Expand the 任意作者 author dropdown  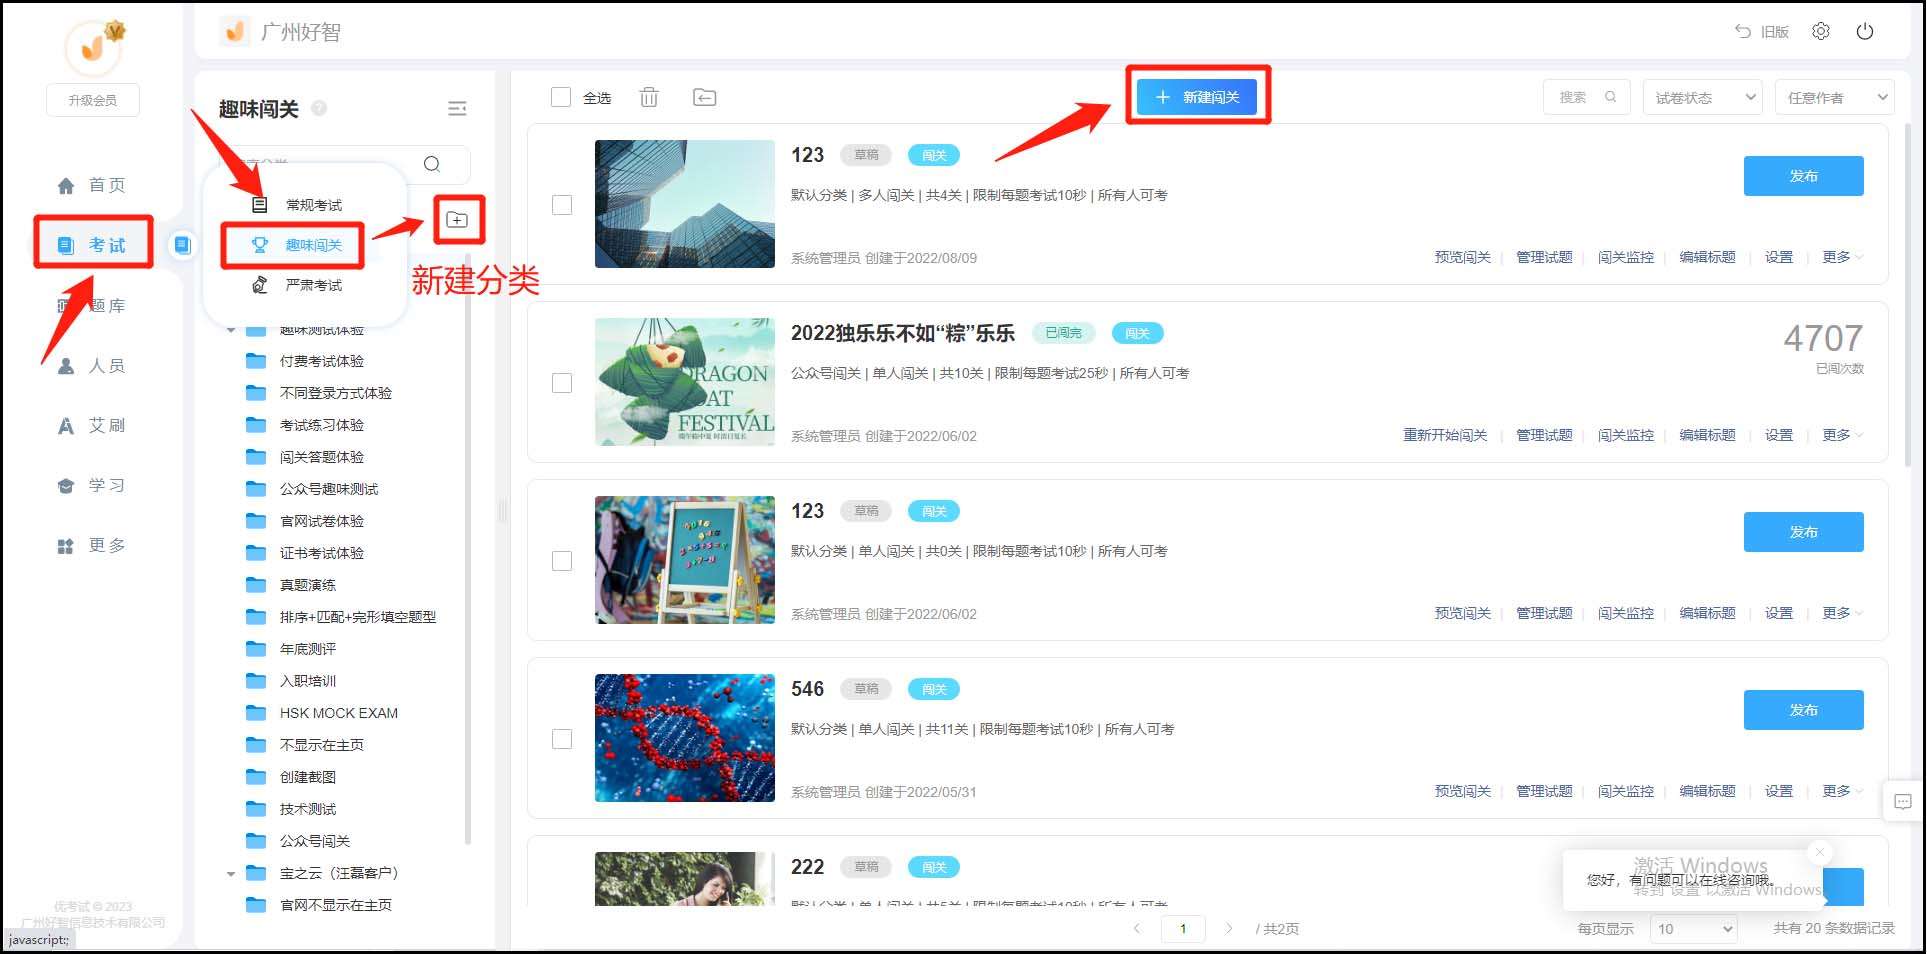1834,97
